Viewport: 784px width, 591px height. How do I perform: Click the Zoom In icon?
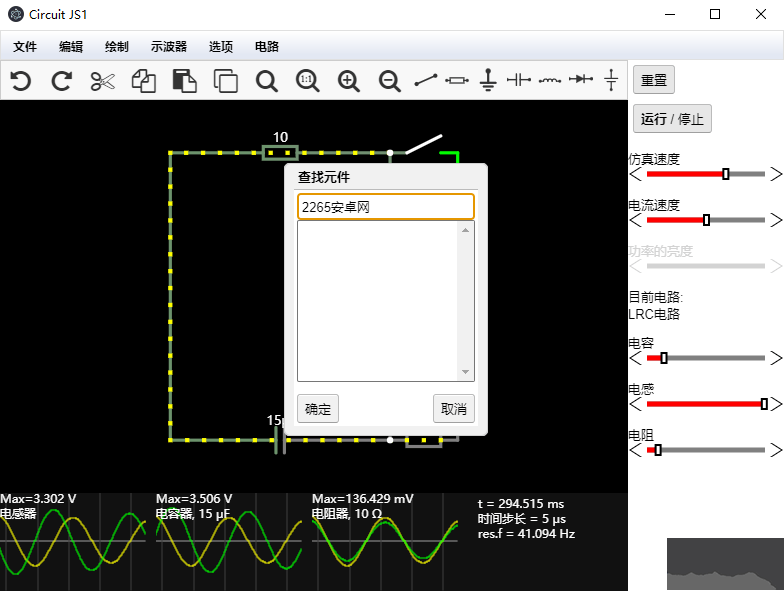(348, 81)
